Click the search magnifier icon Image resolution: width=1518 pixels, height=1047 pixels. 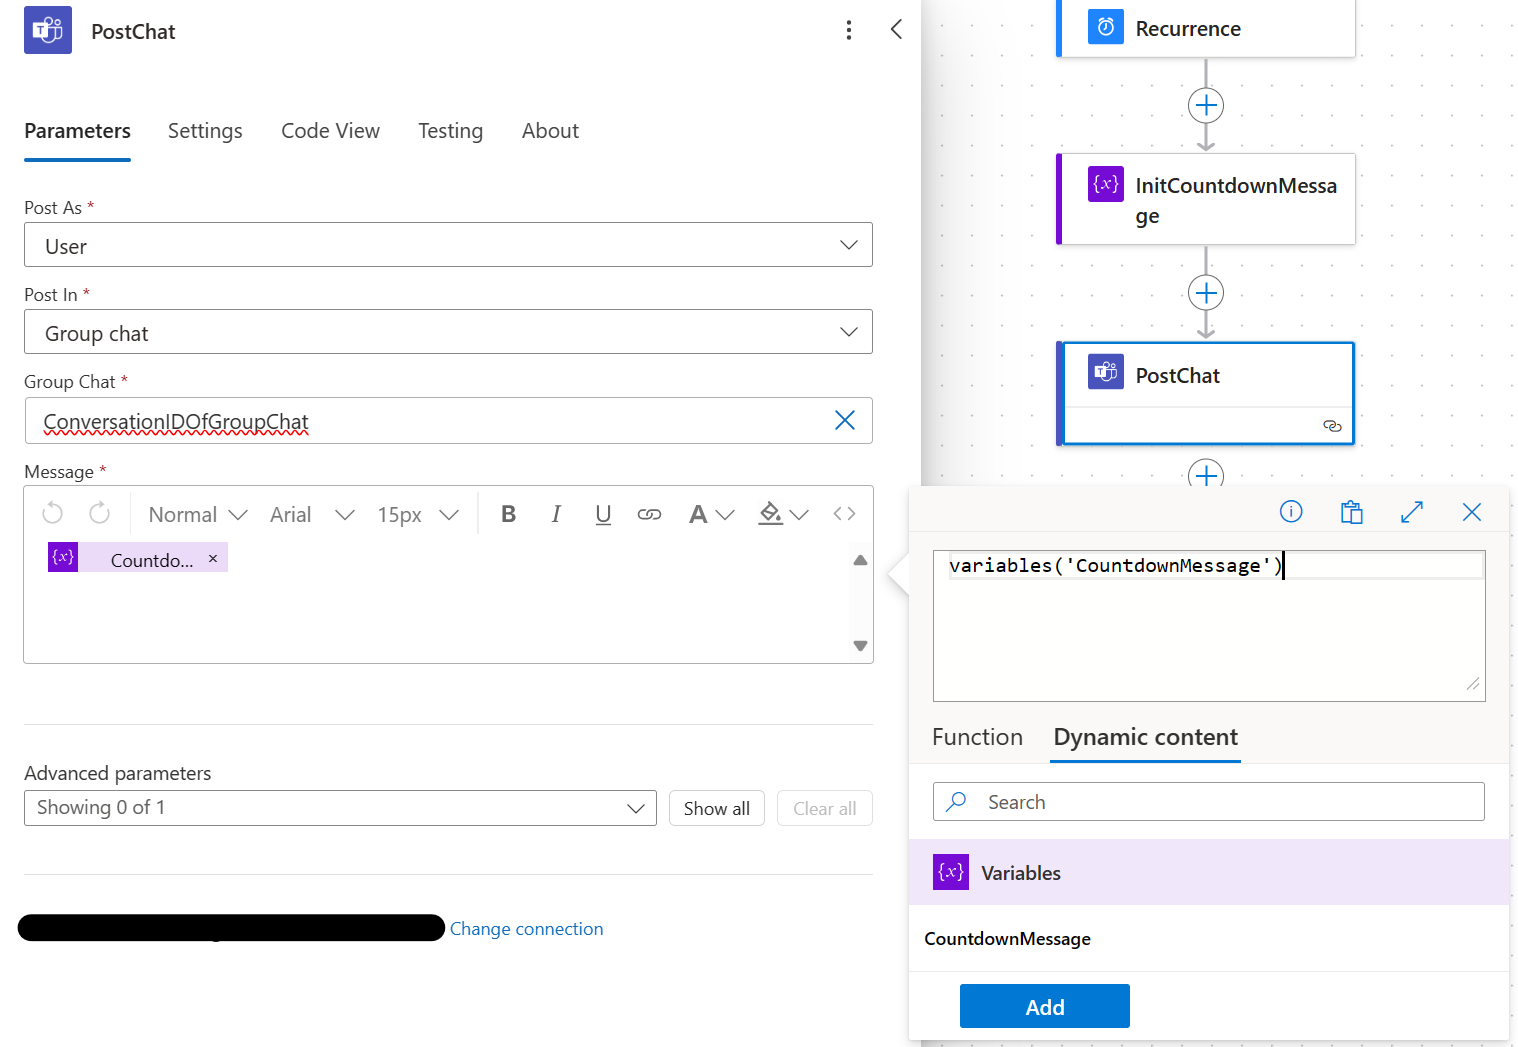click(957, 801)
